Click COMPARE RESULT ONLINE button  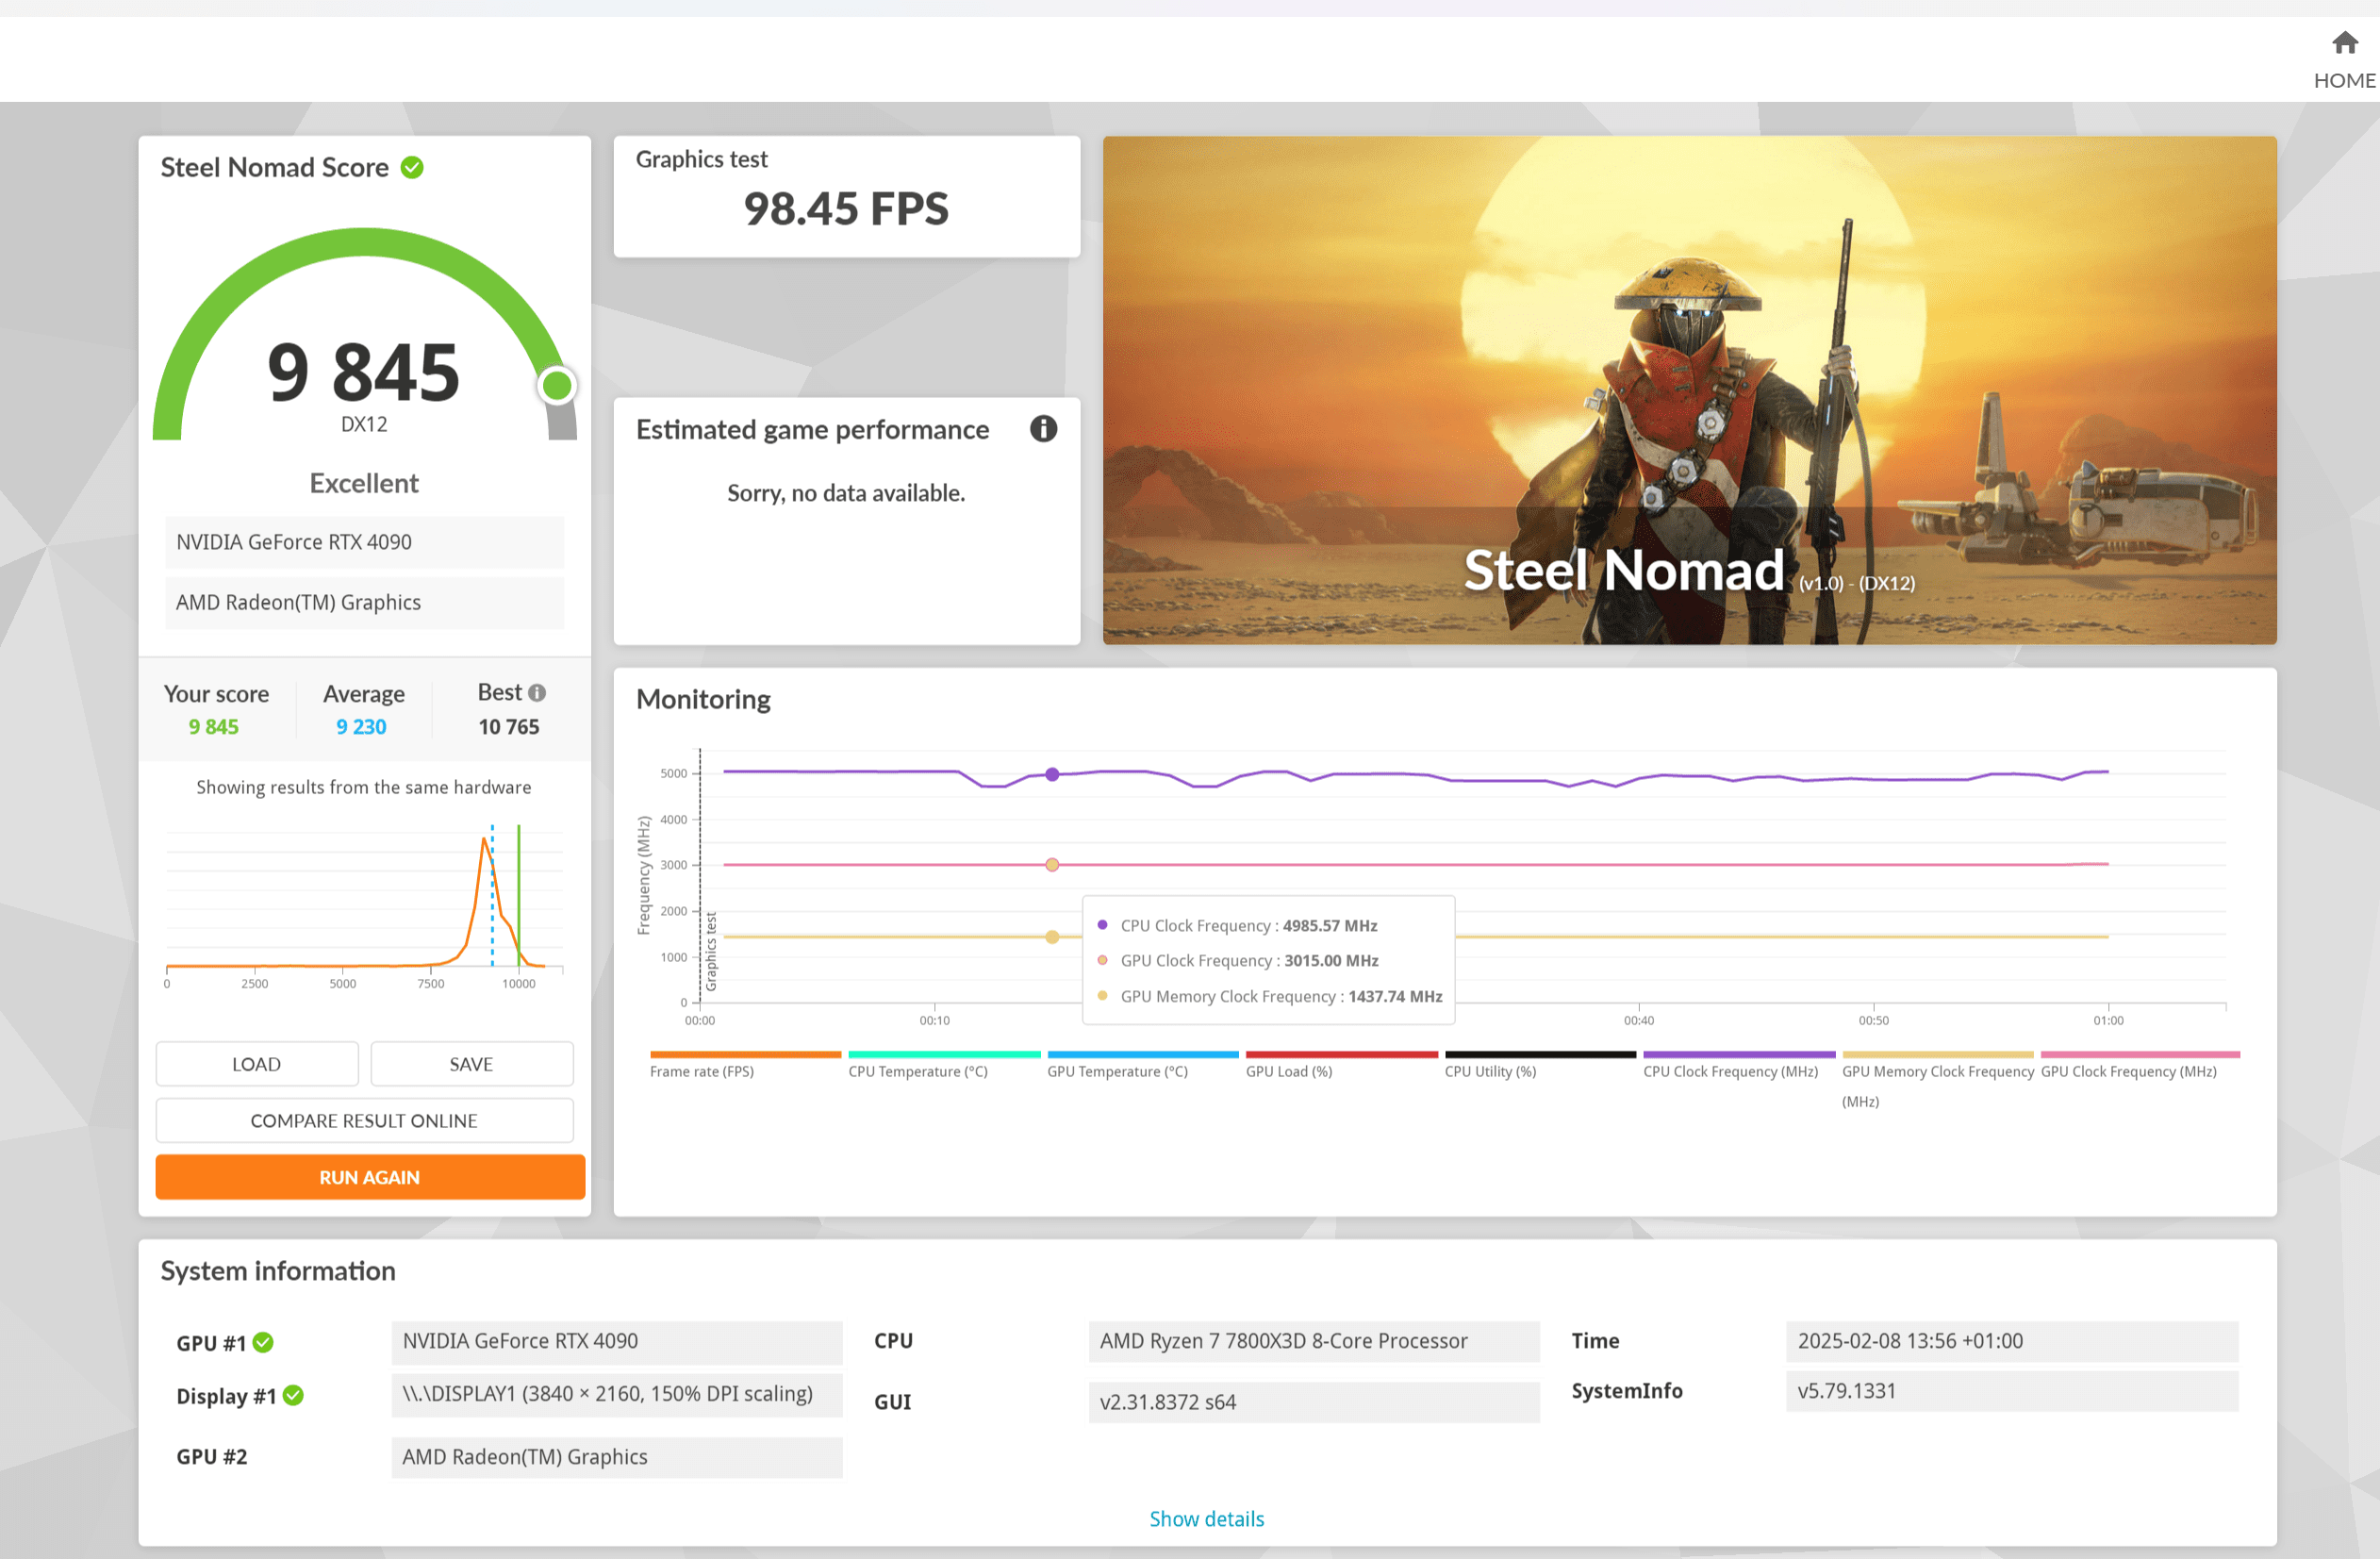[364, 1121]
